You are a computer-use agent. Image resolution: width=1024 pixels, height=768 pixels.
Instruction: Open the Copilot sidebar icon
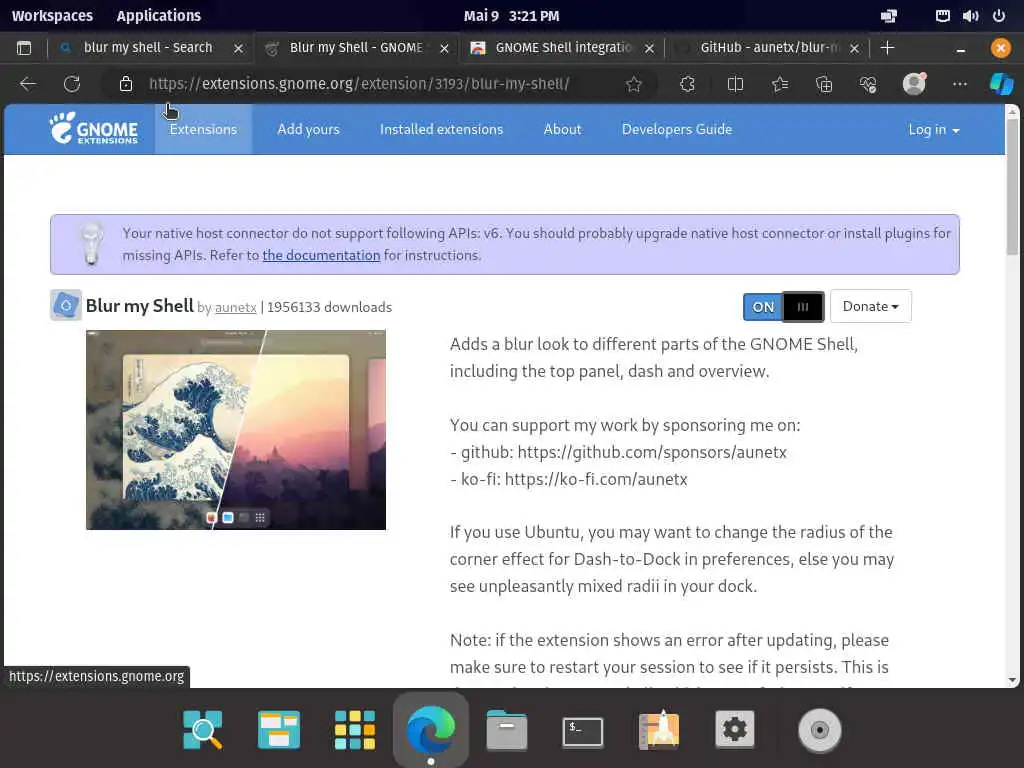pos(1002,84)
